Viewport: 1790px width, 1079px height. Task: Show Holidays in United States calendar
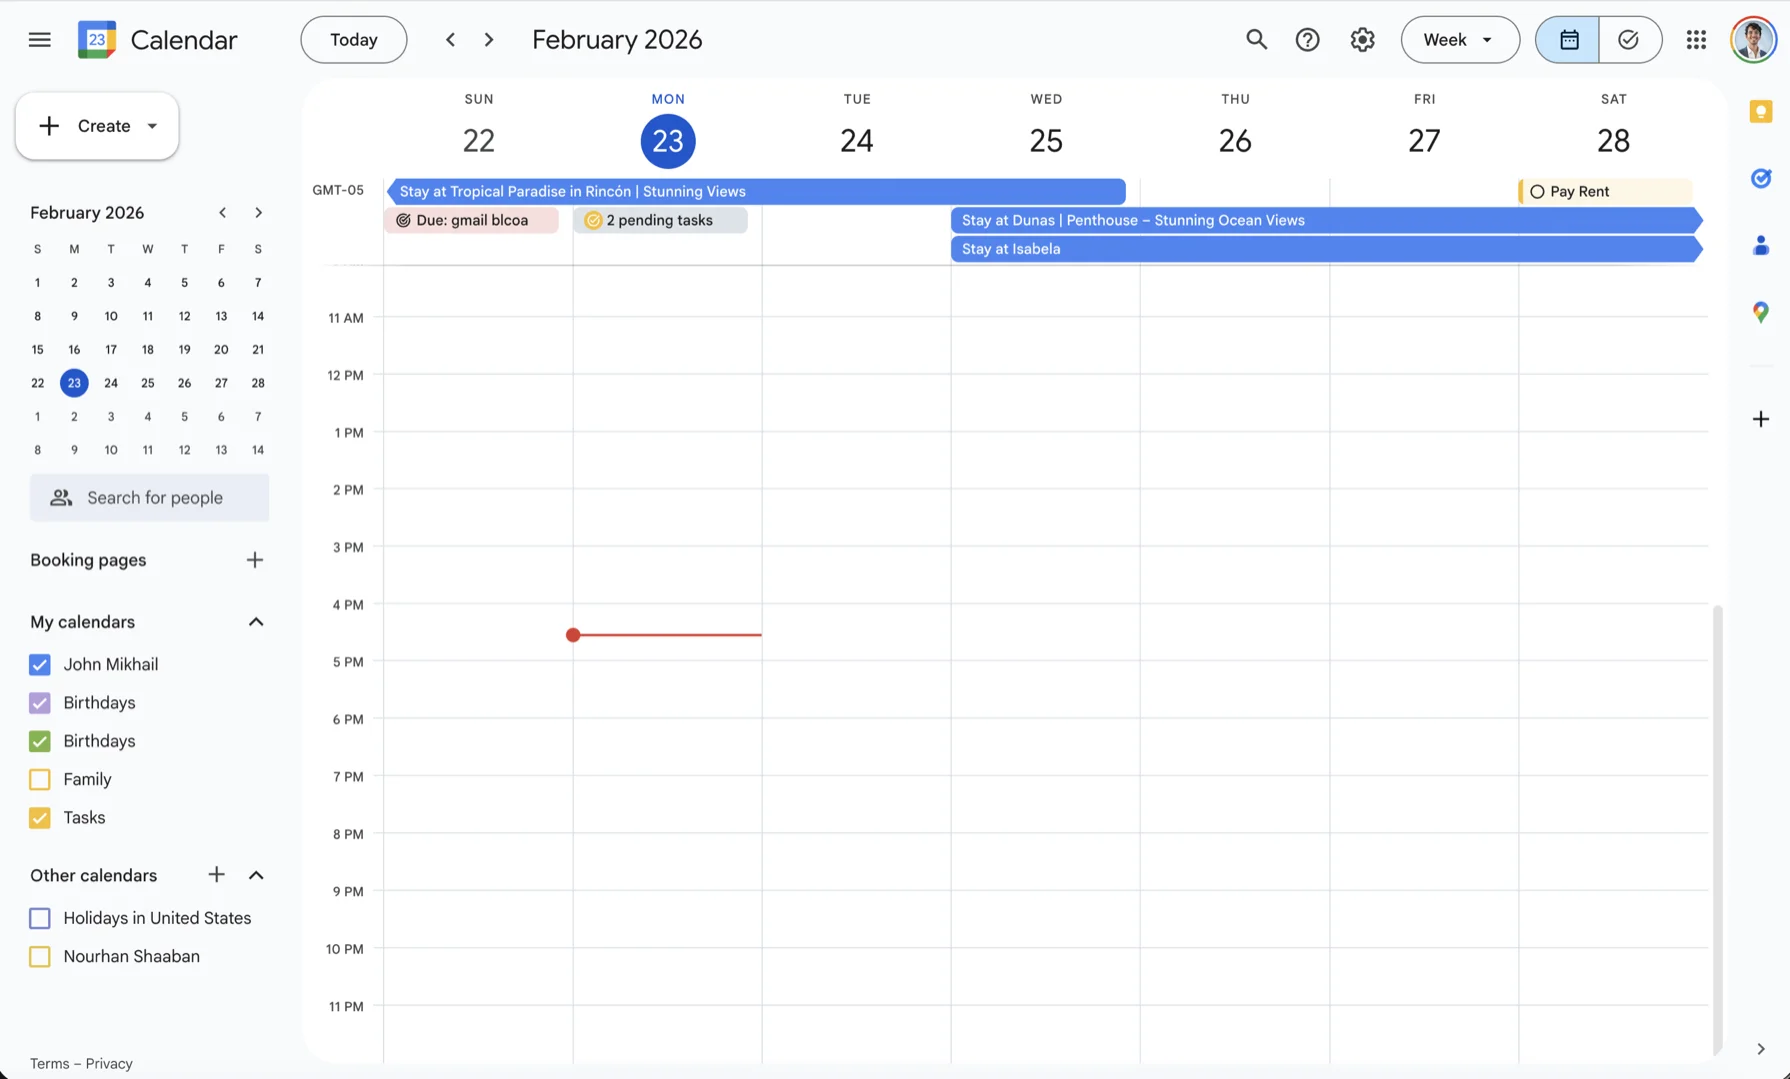(40, 918)
